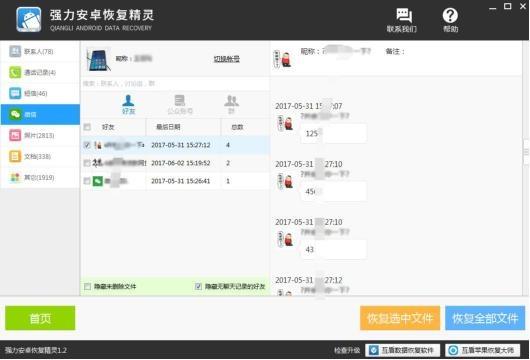
Task: Open 互盾苹果恢复大师 link in status bar
Action: [482, 350]
